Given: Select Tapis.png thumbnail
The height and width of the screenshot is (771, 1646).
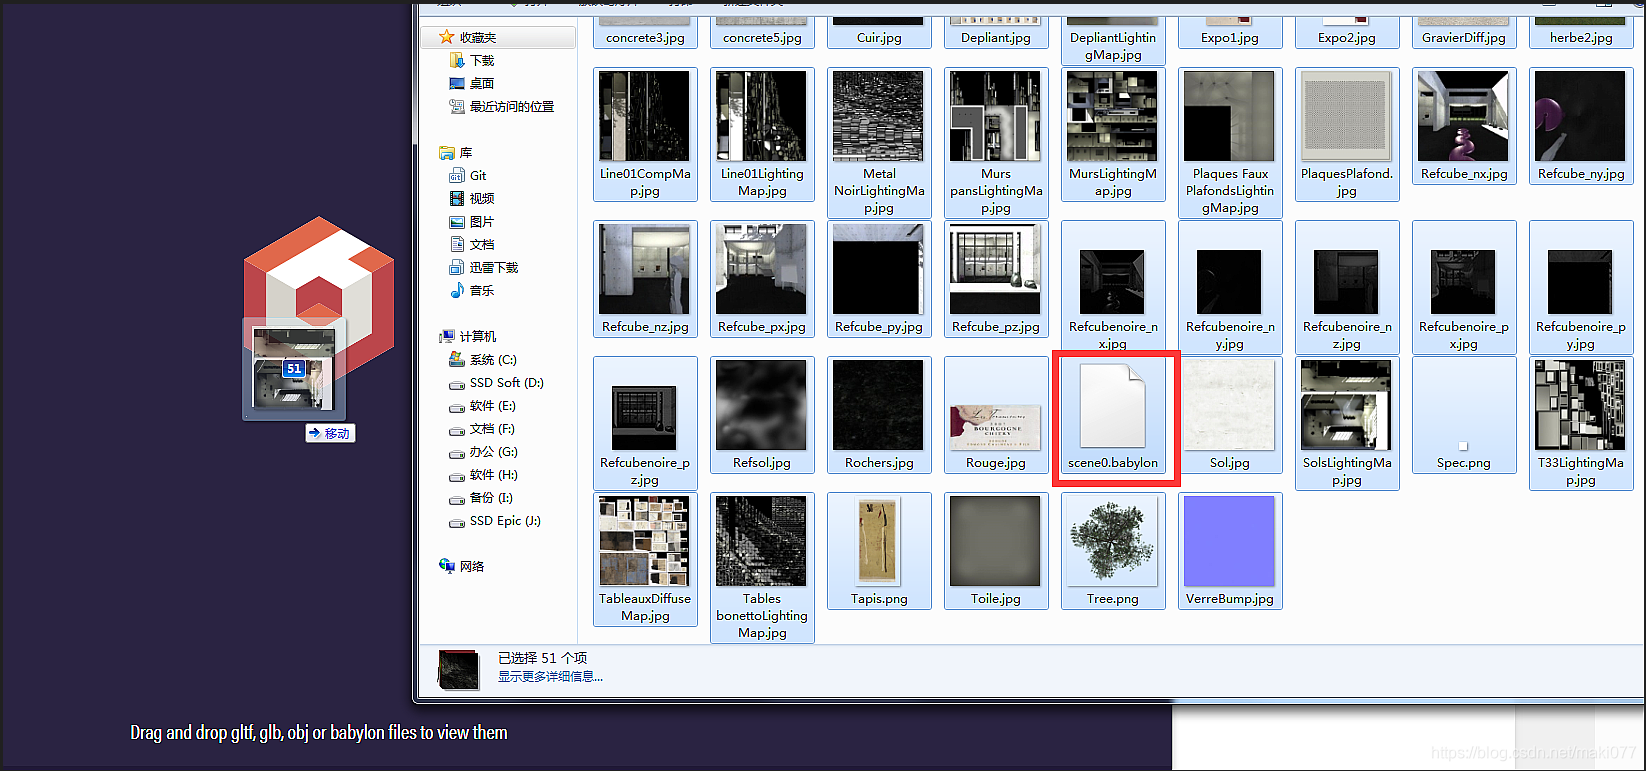Looking at the screenshot, I should point(879,541).
